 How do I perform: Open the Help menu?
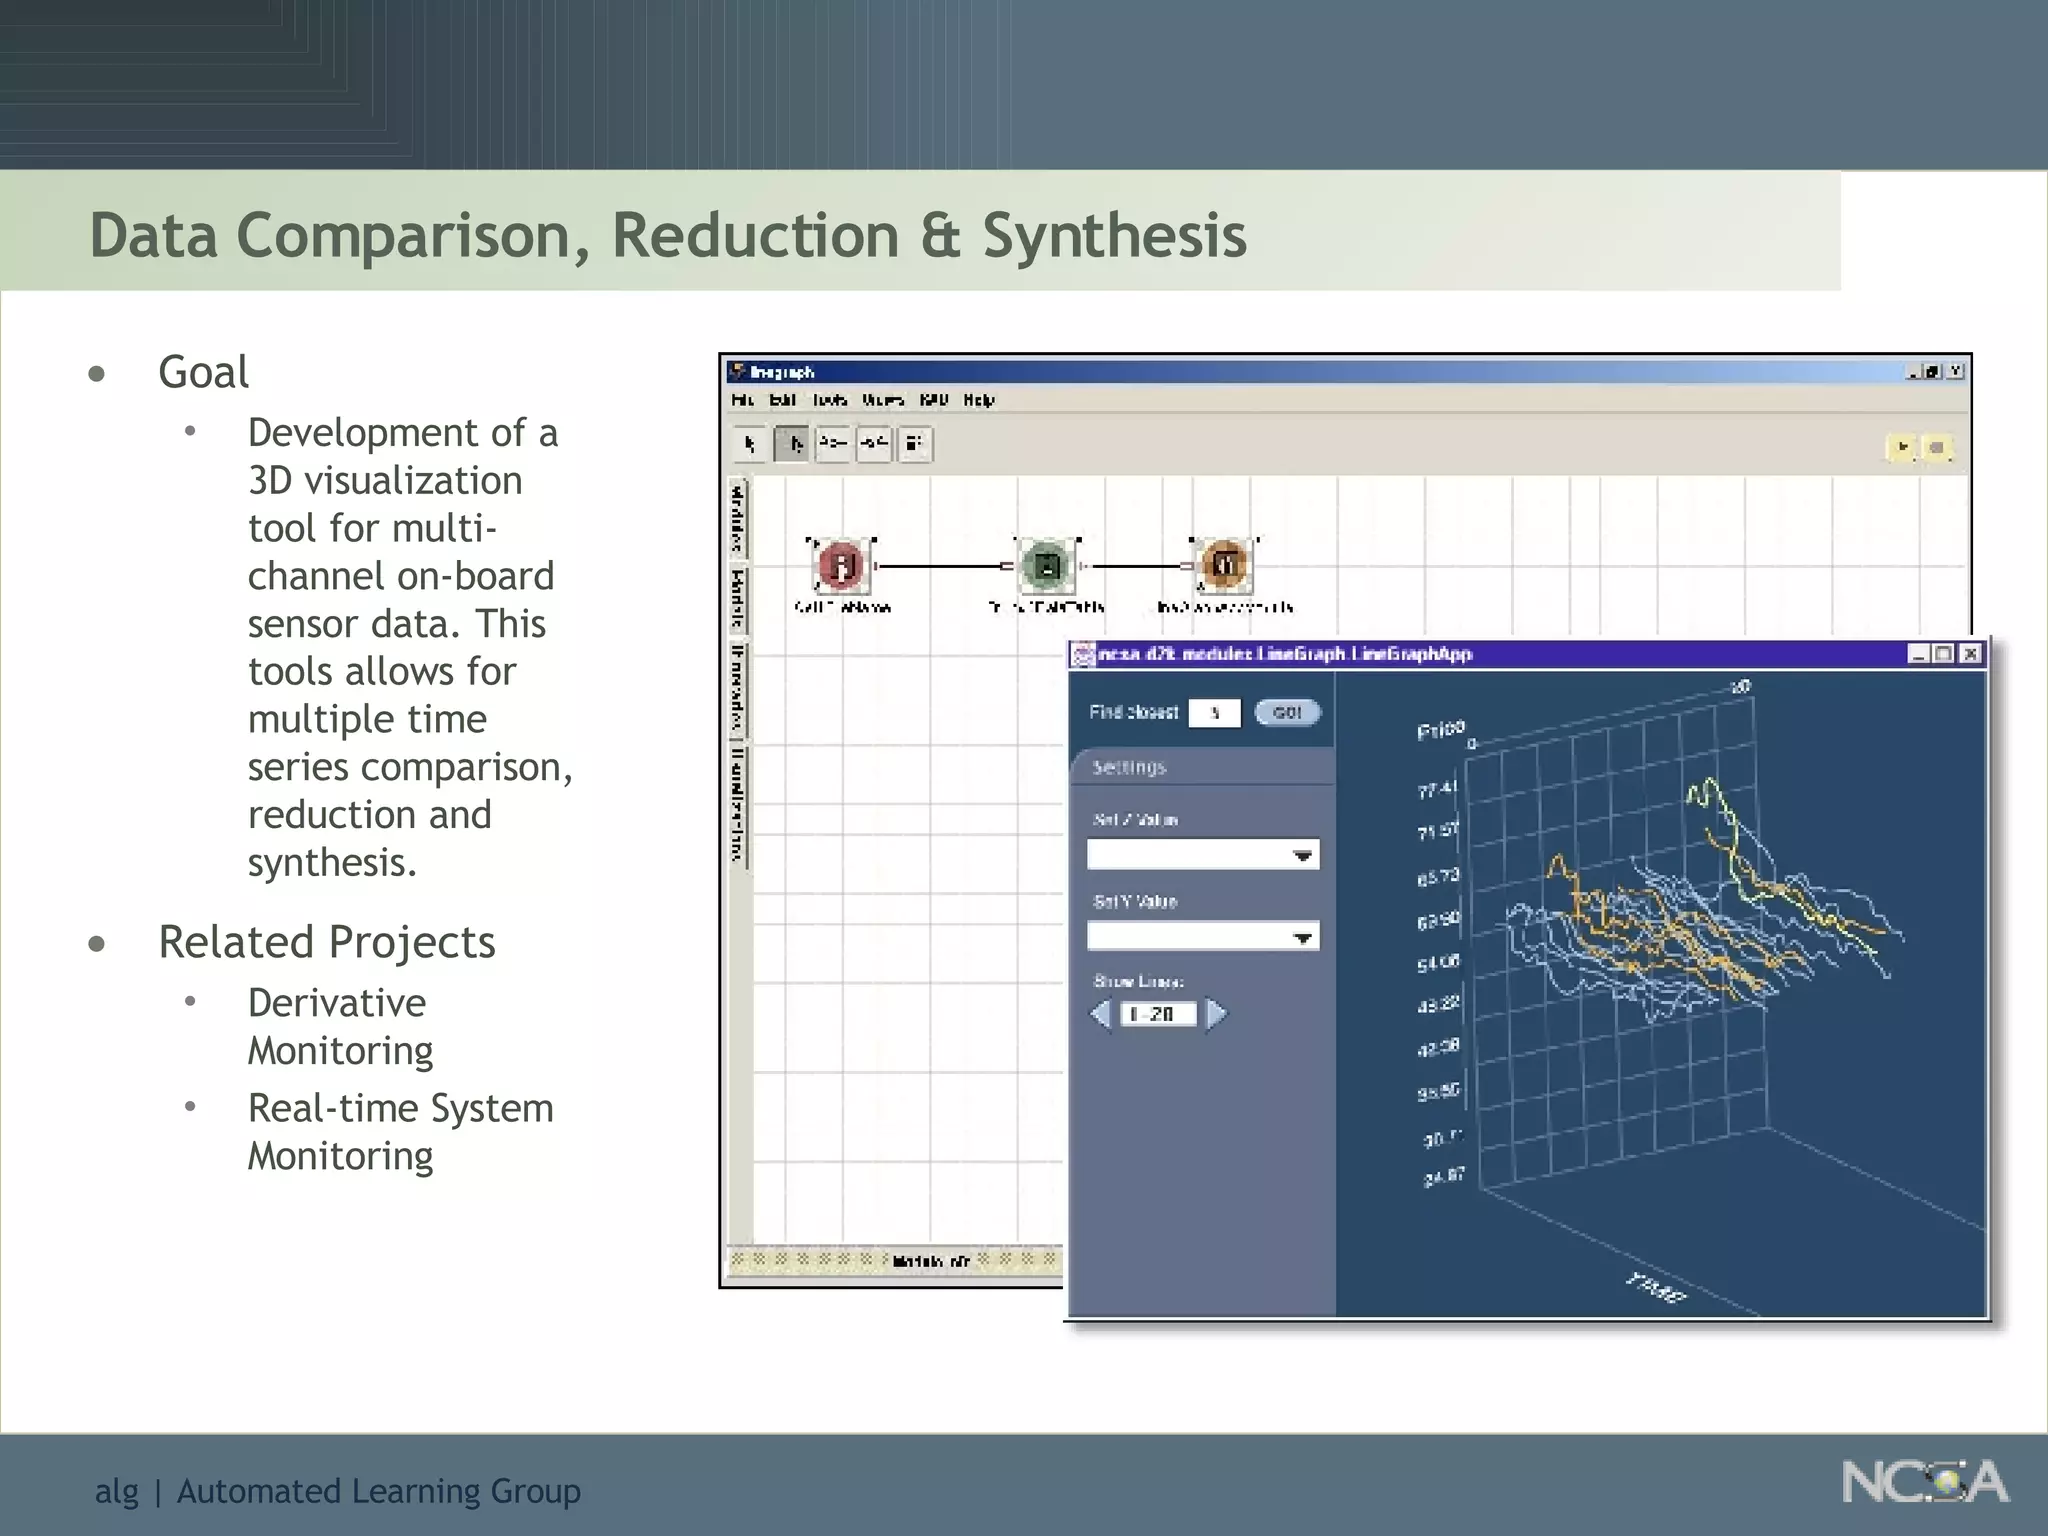tap(979, 400)
